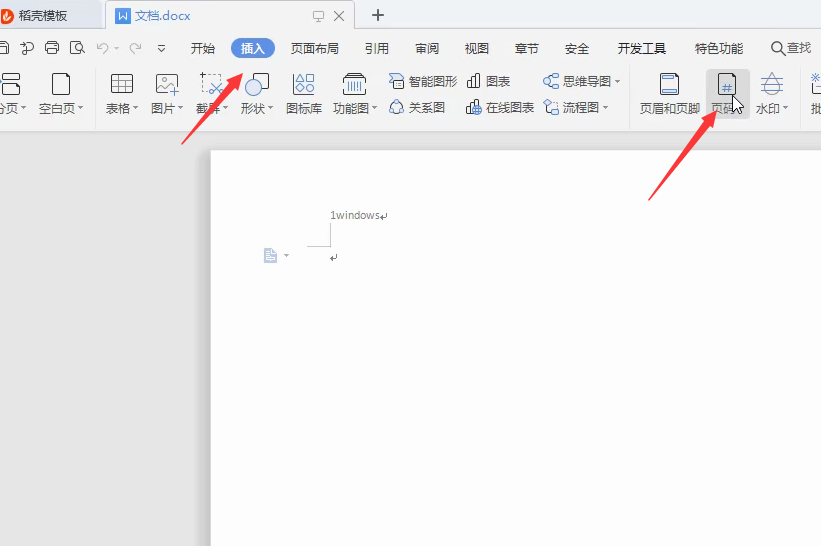Click the print icon in quick access toolbar
The image size is (821, 546).
click(52, 48)
